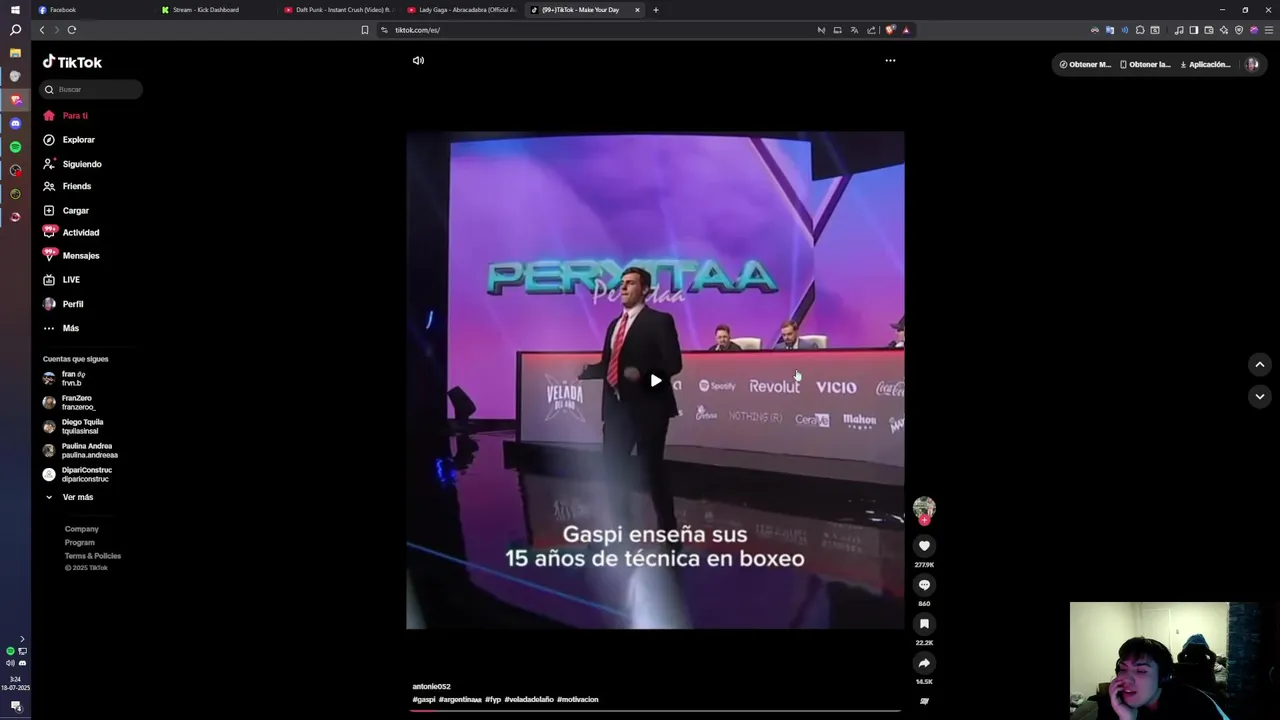This screenshot has width=1280, height=720.
Task: Open Actividad notifications
Action: point(71,233)
